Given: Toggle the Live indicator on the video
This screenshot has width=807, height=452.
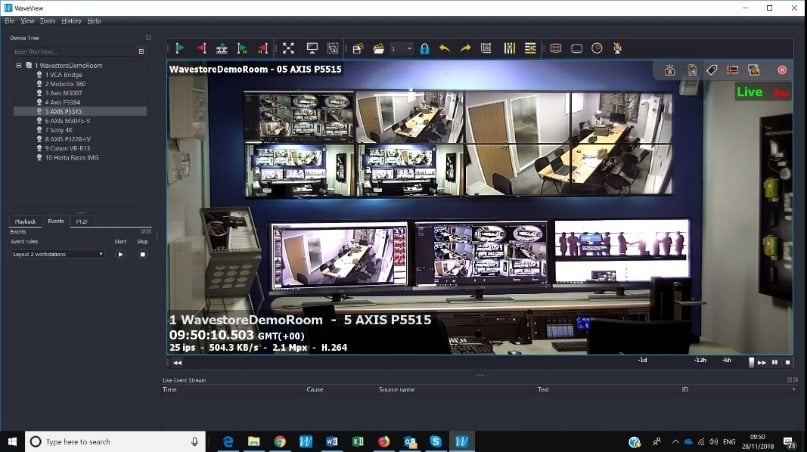Looking at the screenshot, I should [x=749, y=92].
